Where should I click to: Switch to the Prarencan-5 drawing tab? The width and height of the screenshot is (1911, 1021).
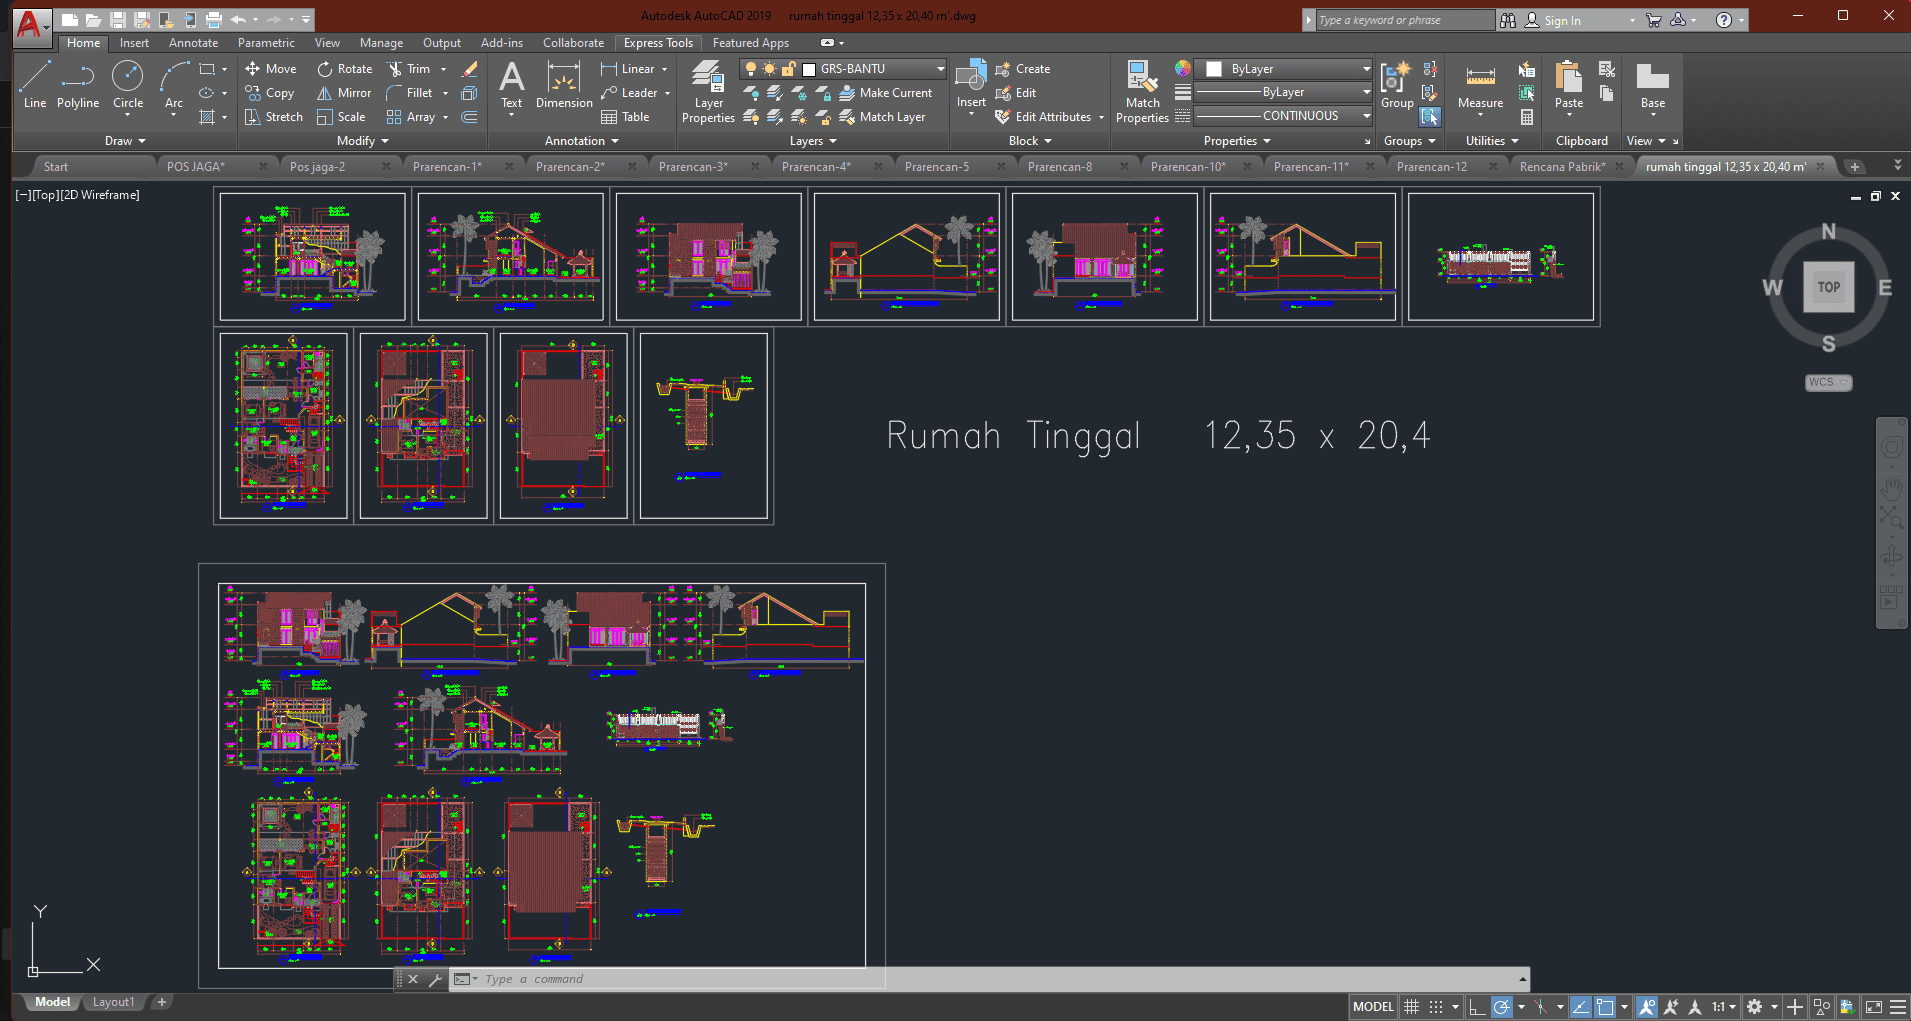(936, 167)
